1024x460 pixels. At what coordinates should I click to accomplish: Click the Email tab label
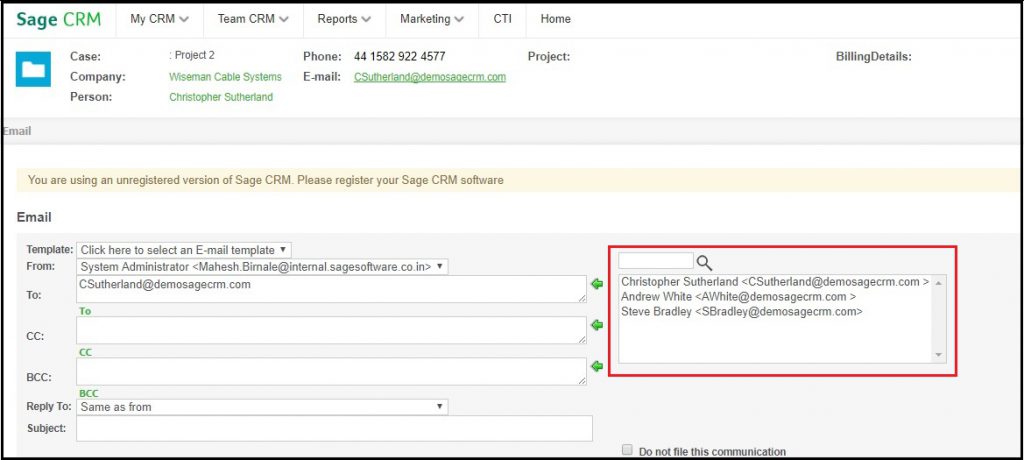coord(16,131)
